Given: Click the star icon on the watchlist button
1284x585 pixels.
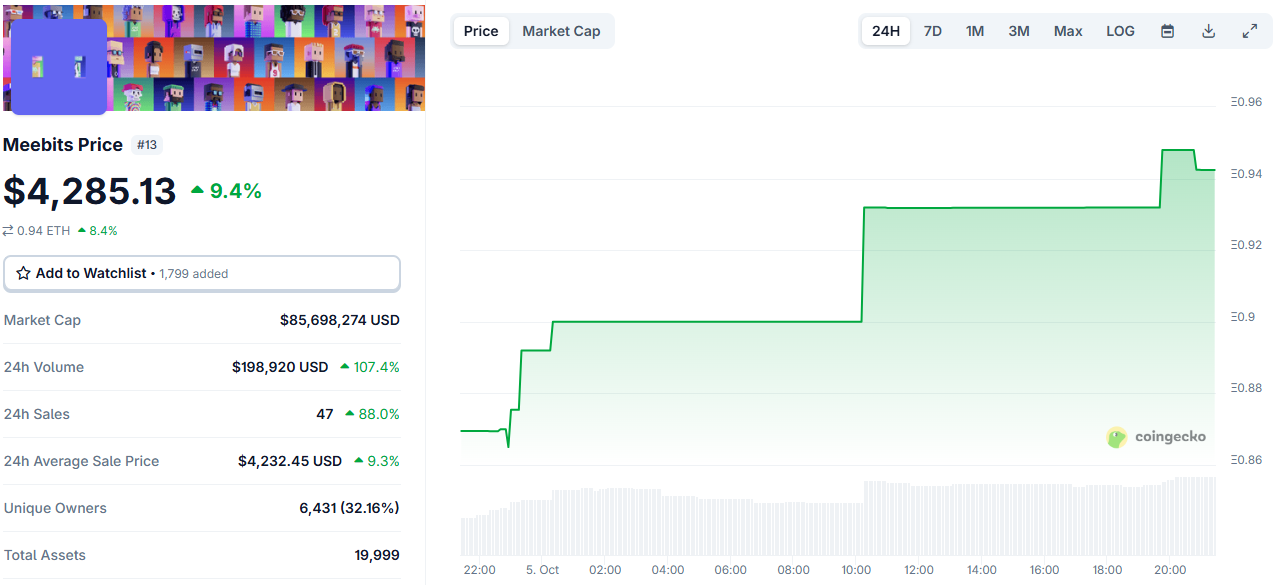Looking at the screenshot, I should 23,273.
